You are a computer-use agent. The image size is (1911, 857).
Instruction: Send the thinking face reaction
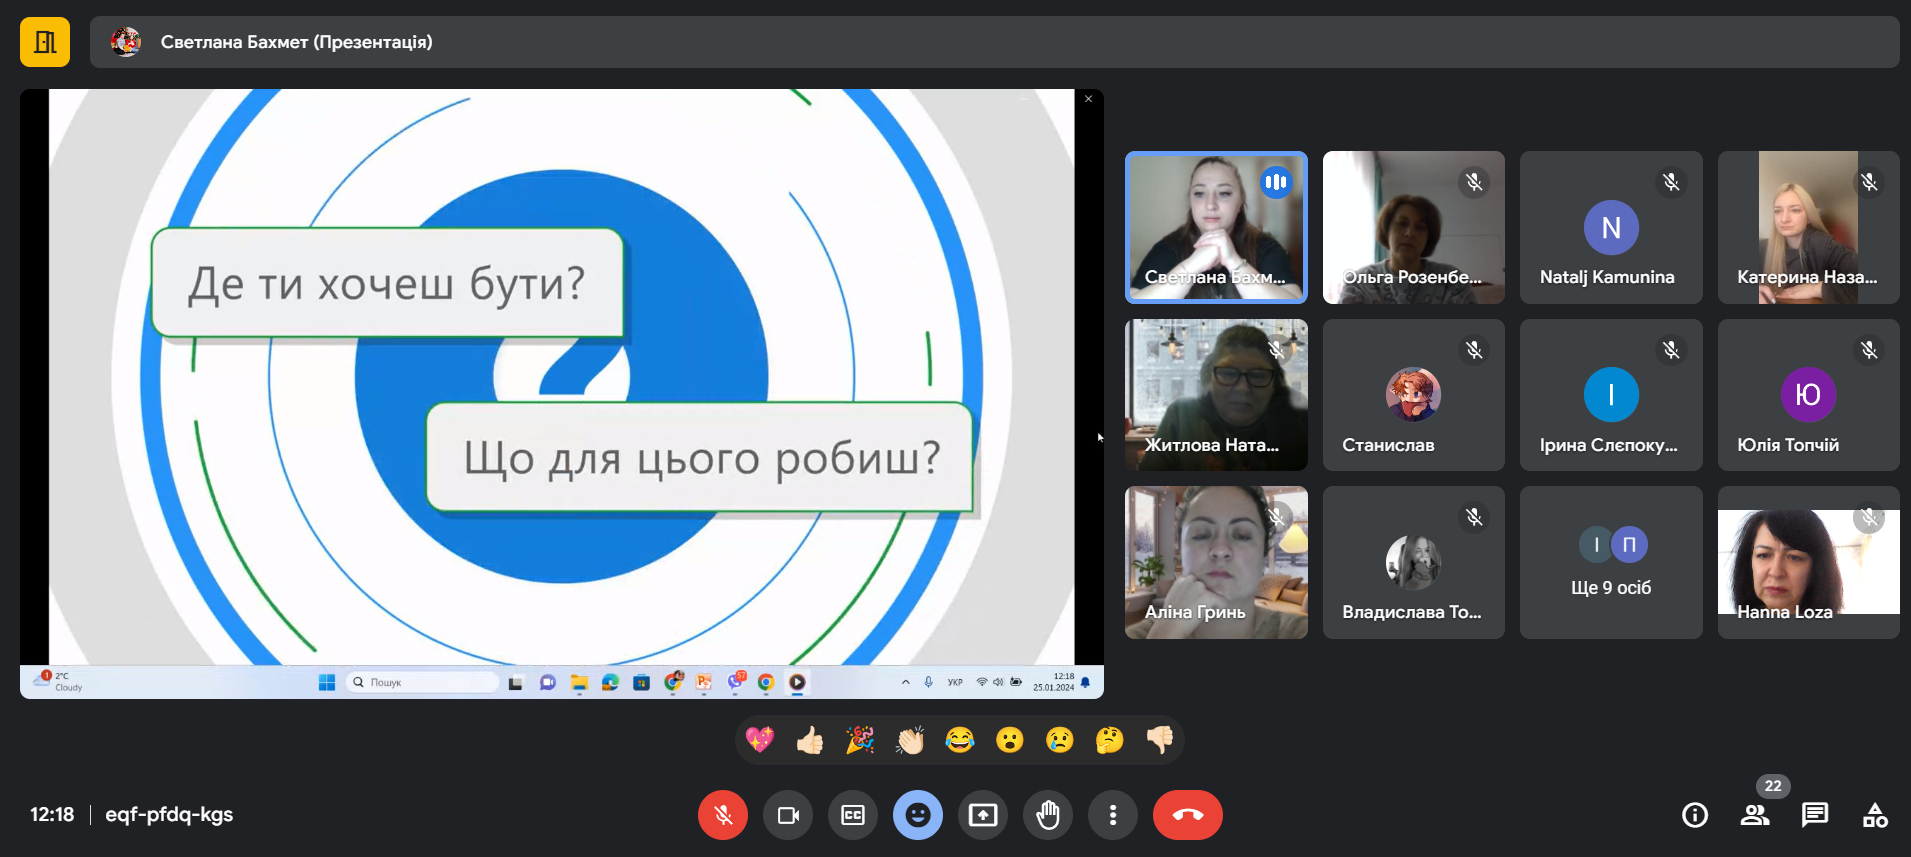point(1109,740)
